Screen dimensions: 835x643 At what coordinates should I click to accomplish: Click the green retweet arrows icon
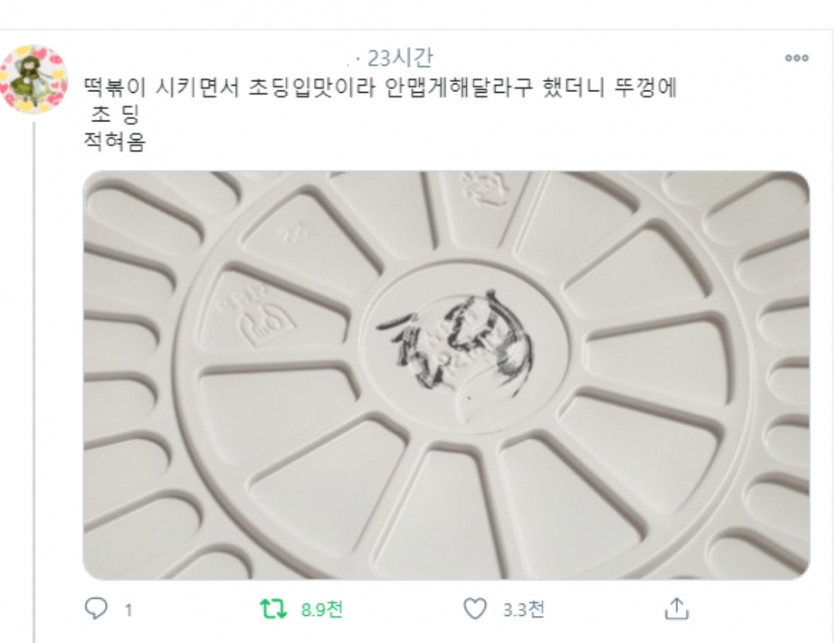click(x=273, y=608)
